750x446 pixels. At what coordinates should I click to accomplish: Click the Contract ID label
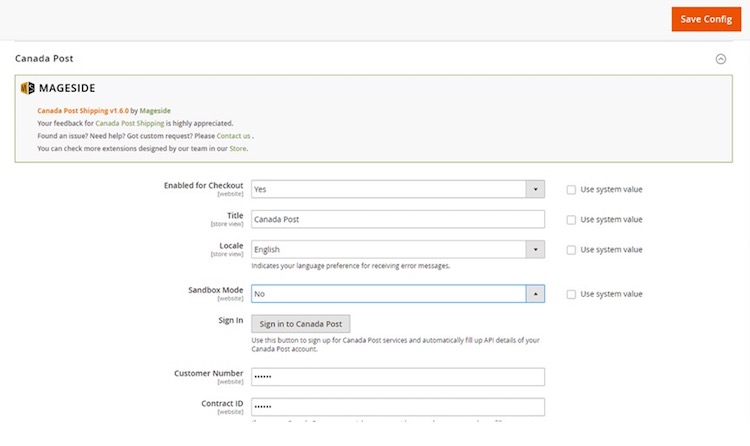click(222, 403)
